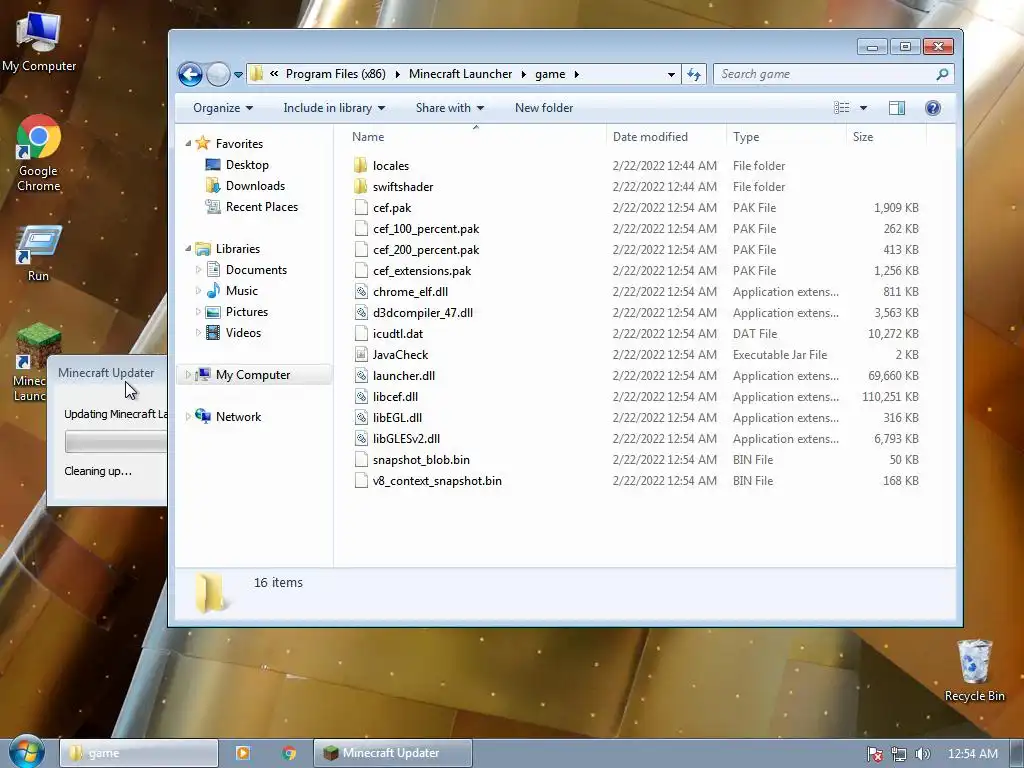Image resolution: width=1024 pixels, height=768 pixels.
Task: Select libEGL.dll file name
Action: coord(397,417)
